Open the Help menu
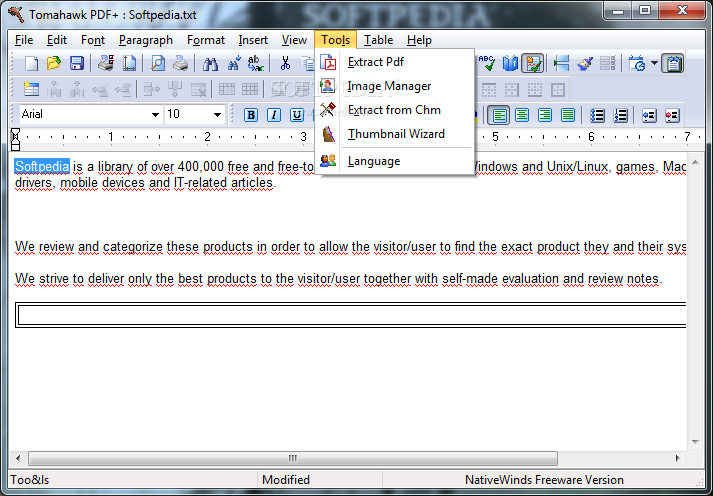The image size is (713, 496). [419, 40]
